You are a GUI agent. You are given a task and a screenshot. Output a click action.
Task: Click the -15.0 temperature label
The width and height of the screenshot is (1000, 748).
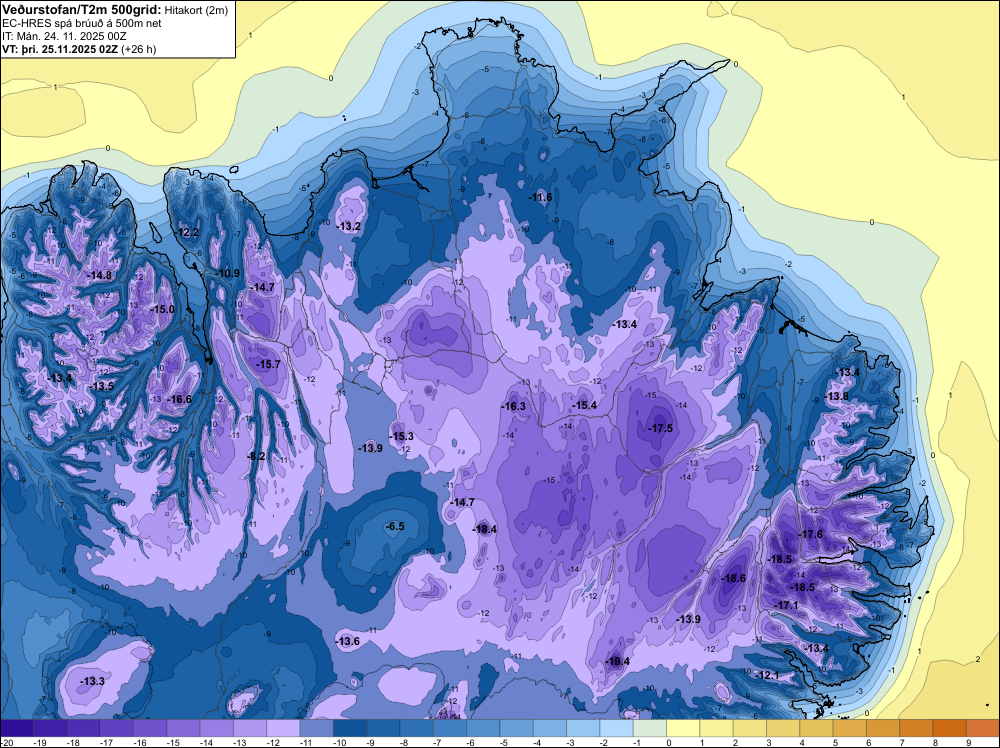click(x=162, y=309)
